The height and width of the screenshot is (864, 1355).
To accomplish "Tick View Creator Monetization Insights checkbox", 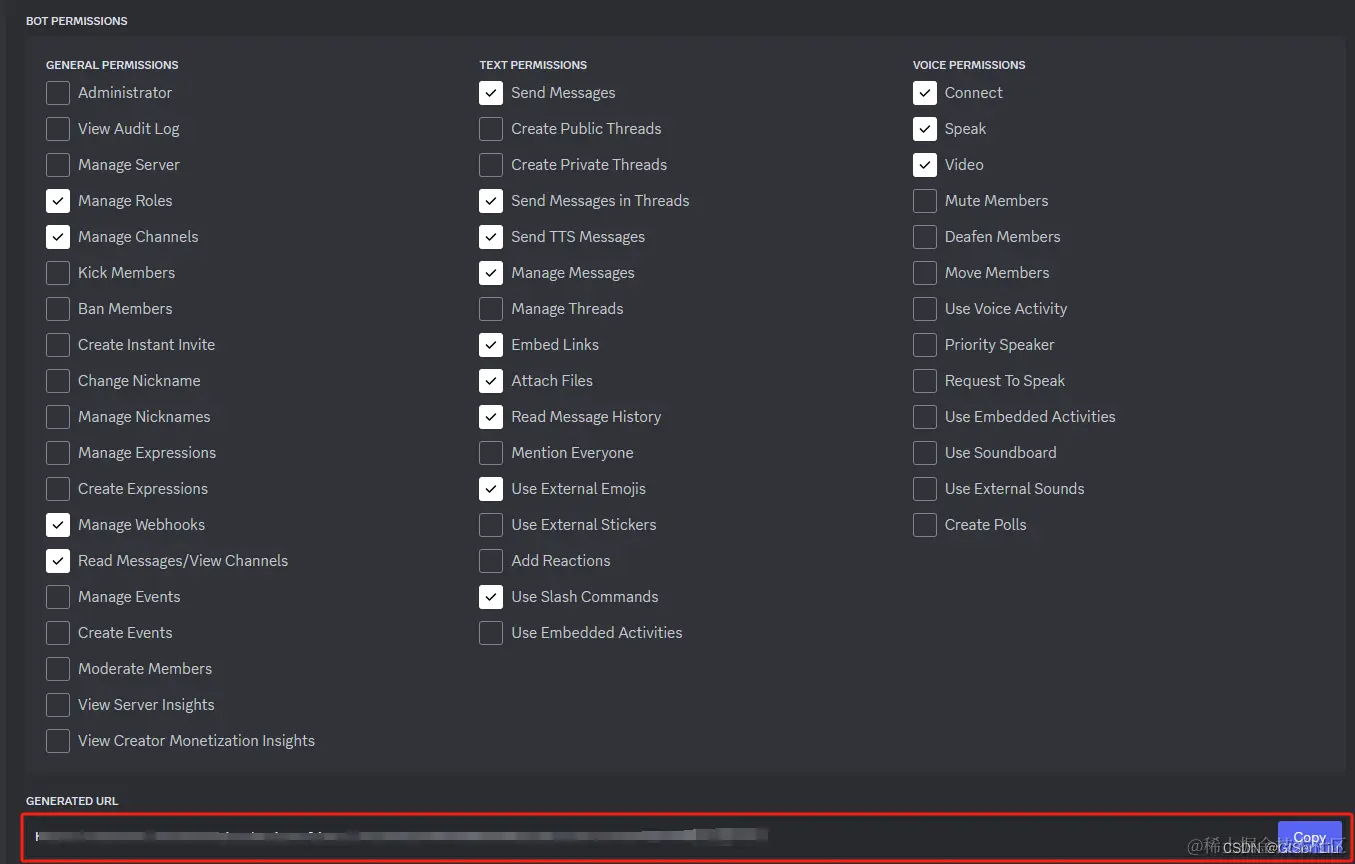I will (58, 741).
